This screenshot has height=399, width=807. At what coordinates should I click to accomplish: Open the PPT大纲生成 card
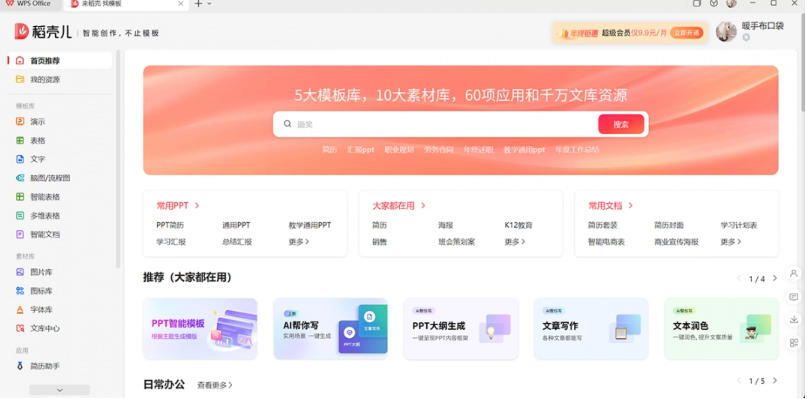(461, 328)
